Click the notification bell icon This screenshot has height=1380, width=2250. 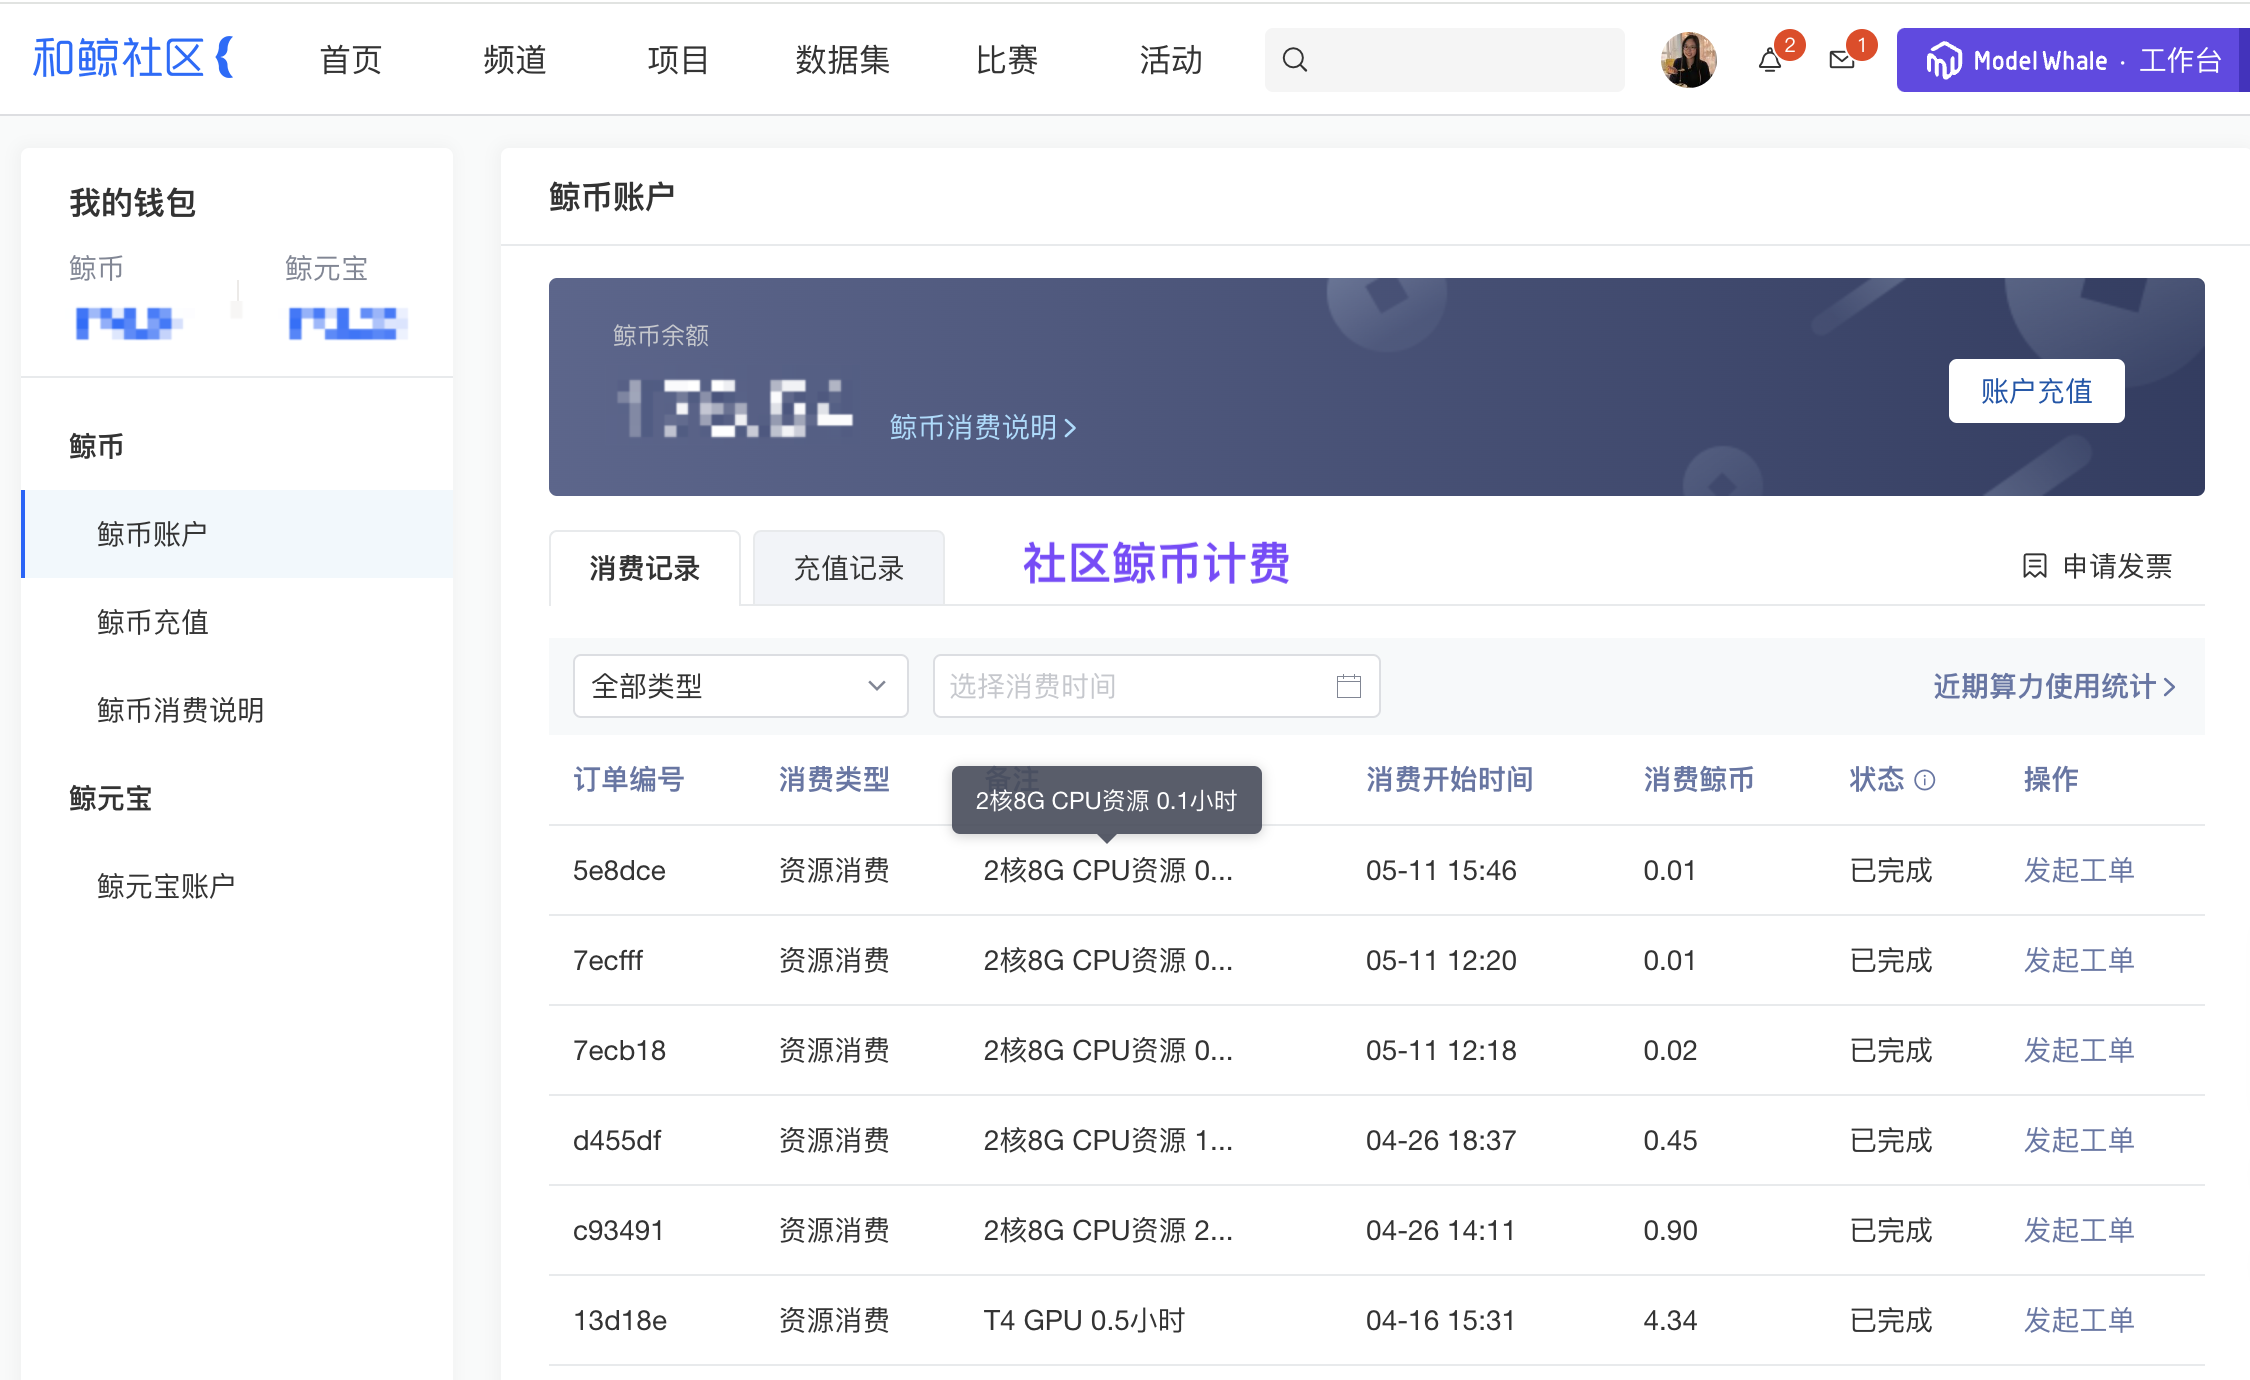(x=1769, y=61)
